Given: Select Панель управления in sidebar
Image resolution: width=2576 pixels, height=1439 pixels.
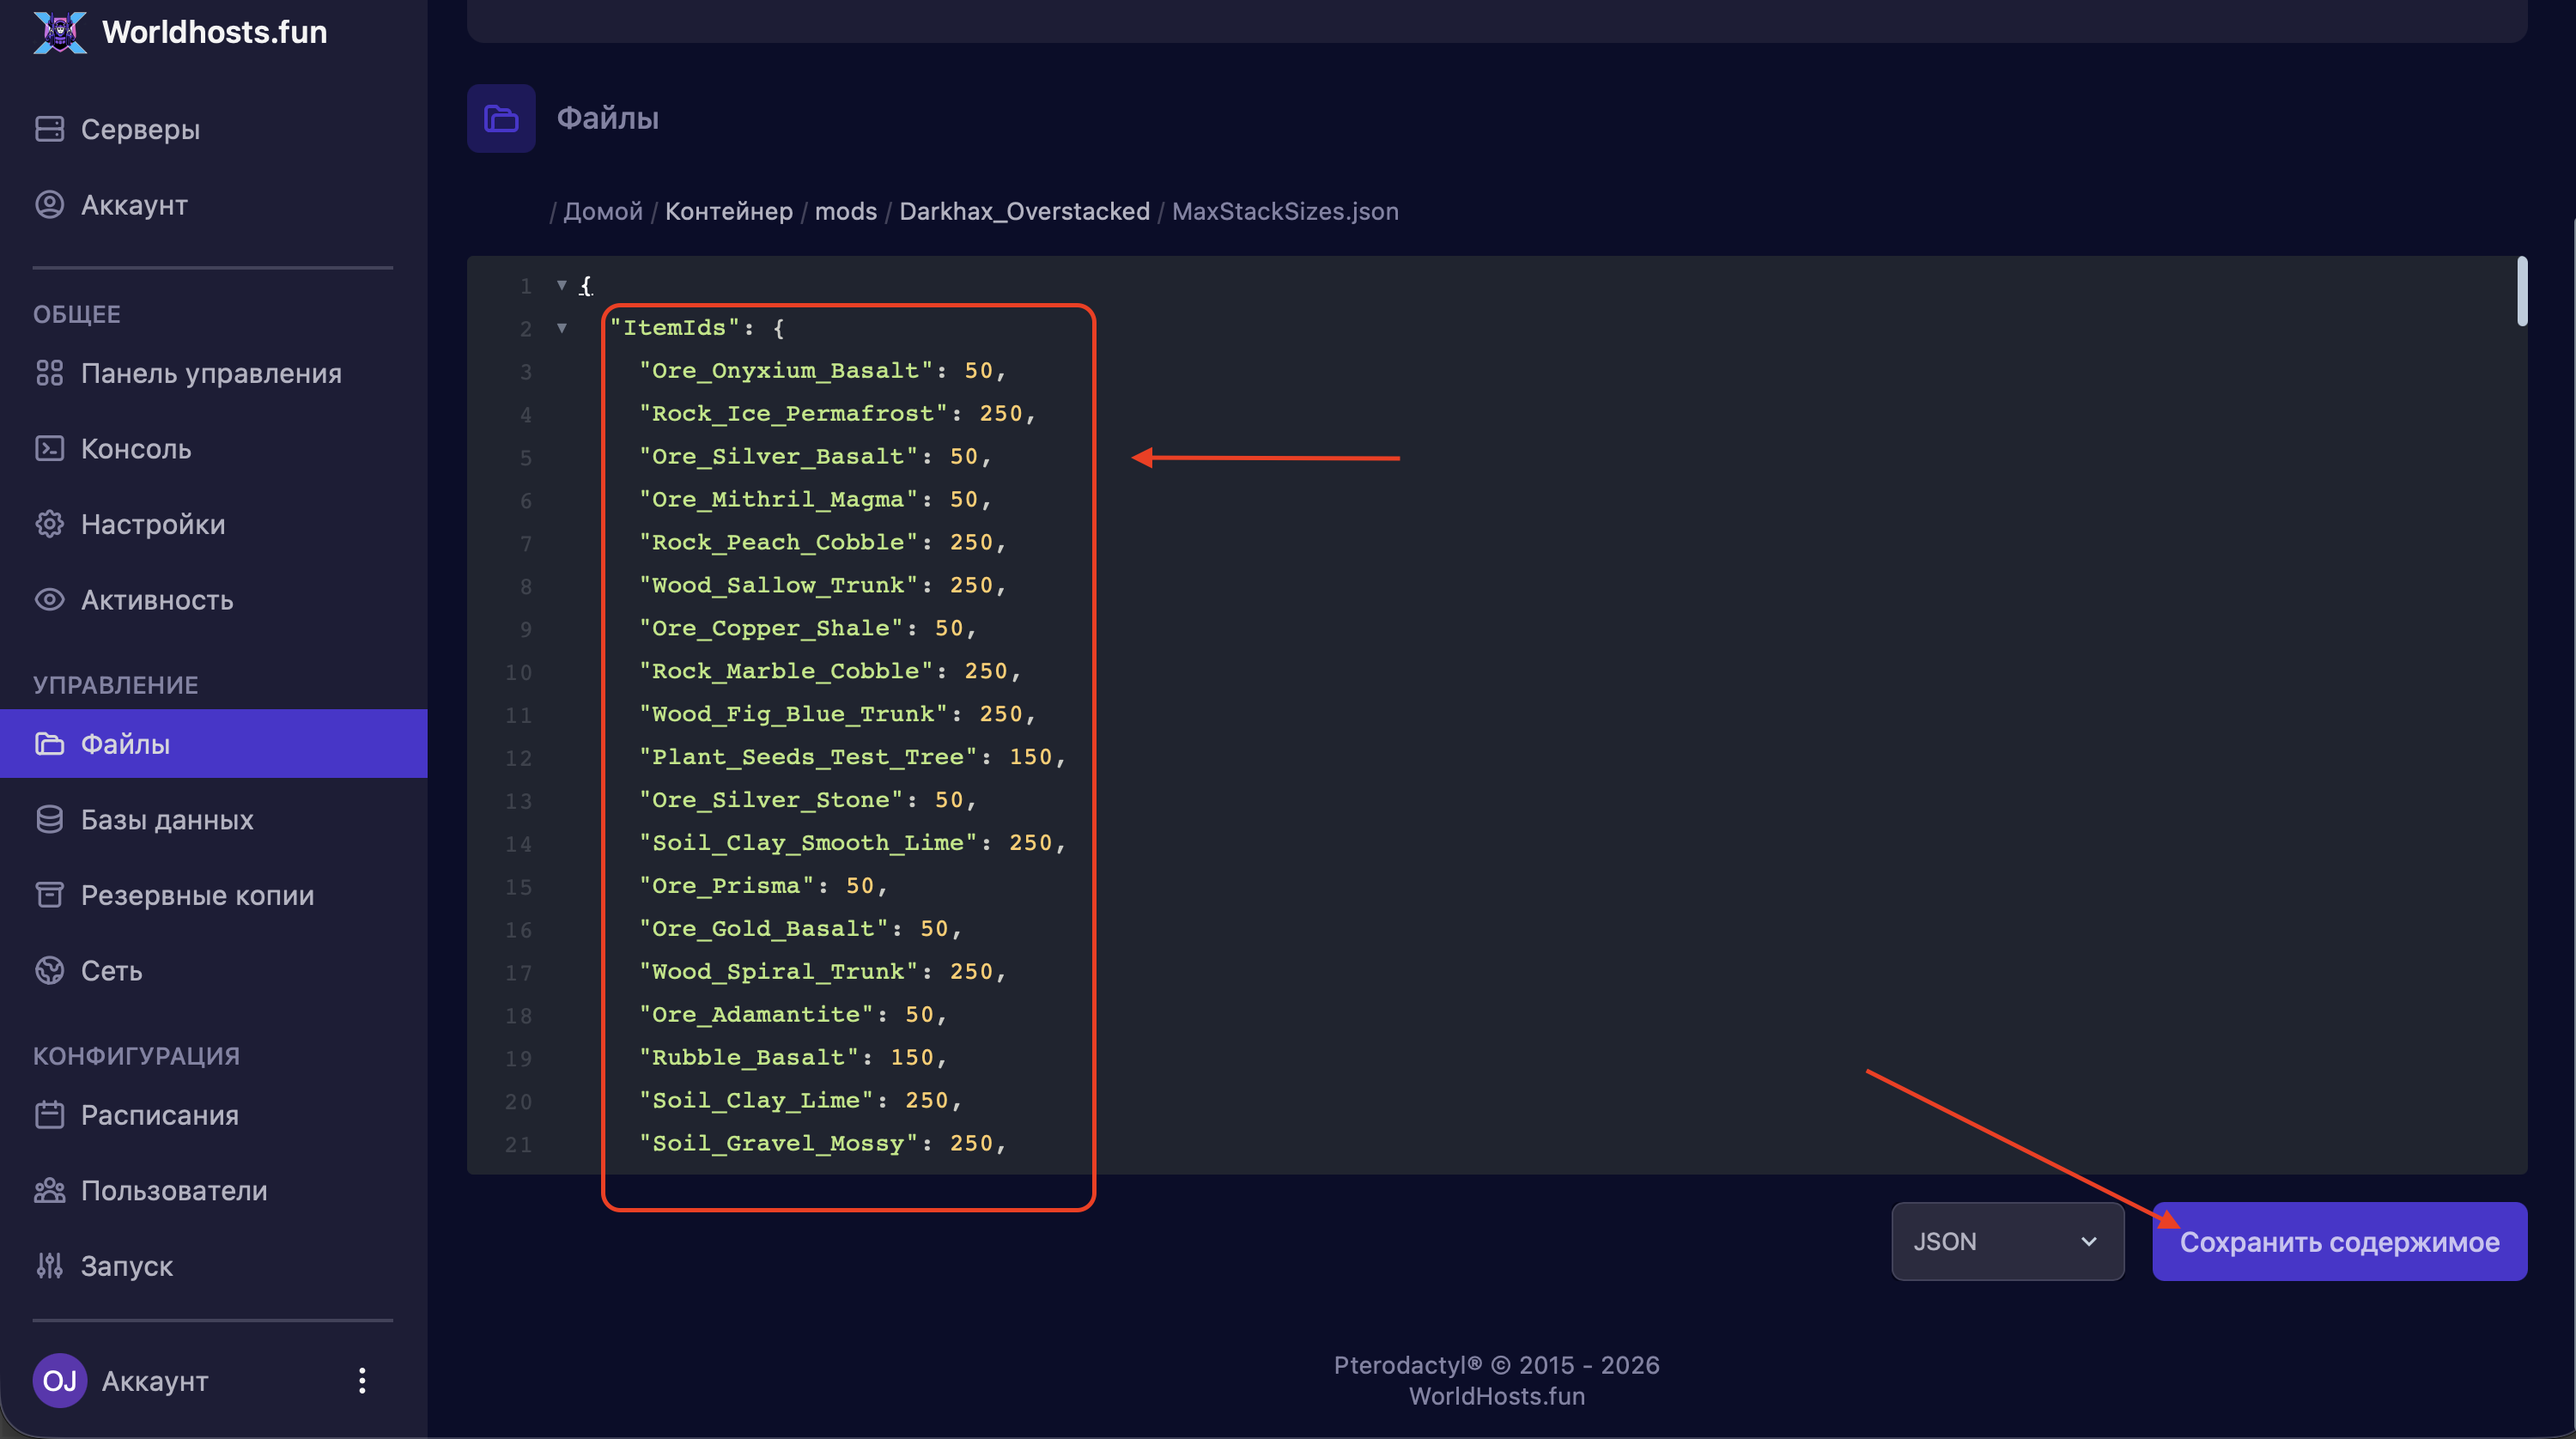Looking at the screenshot, I should pyautogui.click(x=211, y=373).
